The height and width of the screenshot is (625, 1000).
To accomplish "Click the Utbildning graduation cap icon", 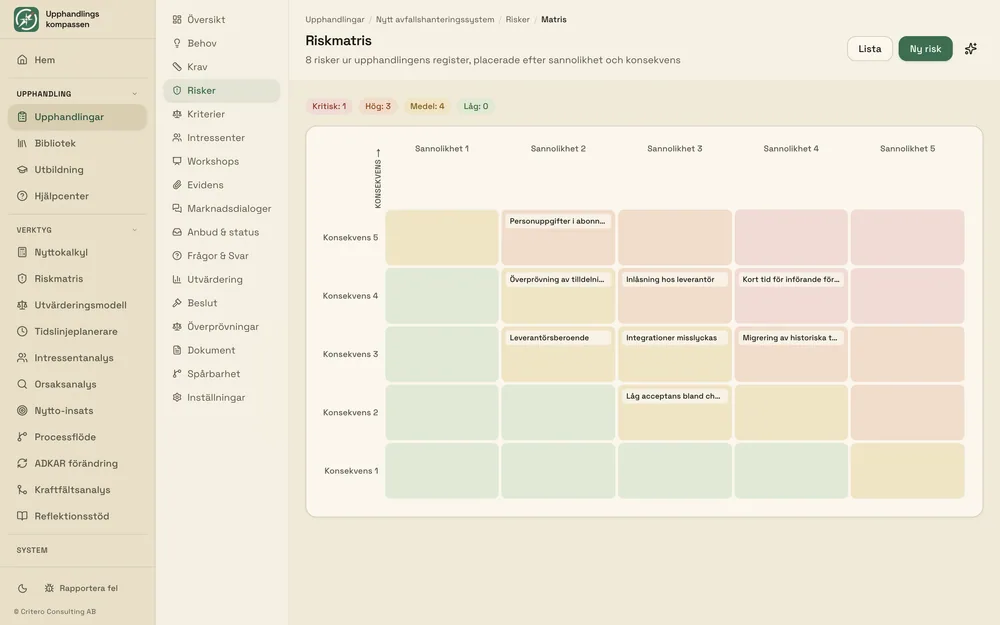I will tap(22, 170).
